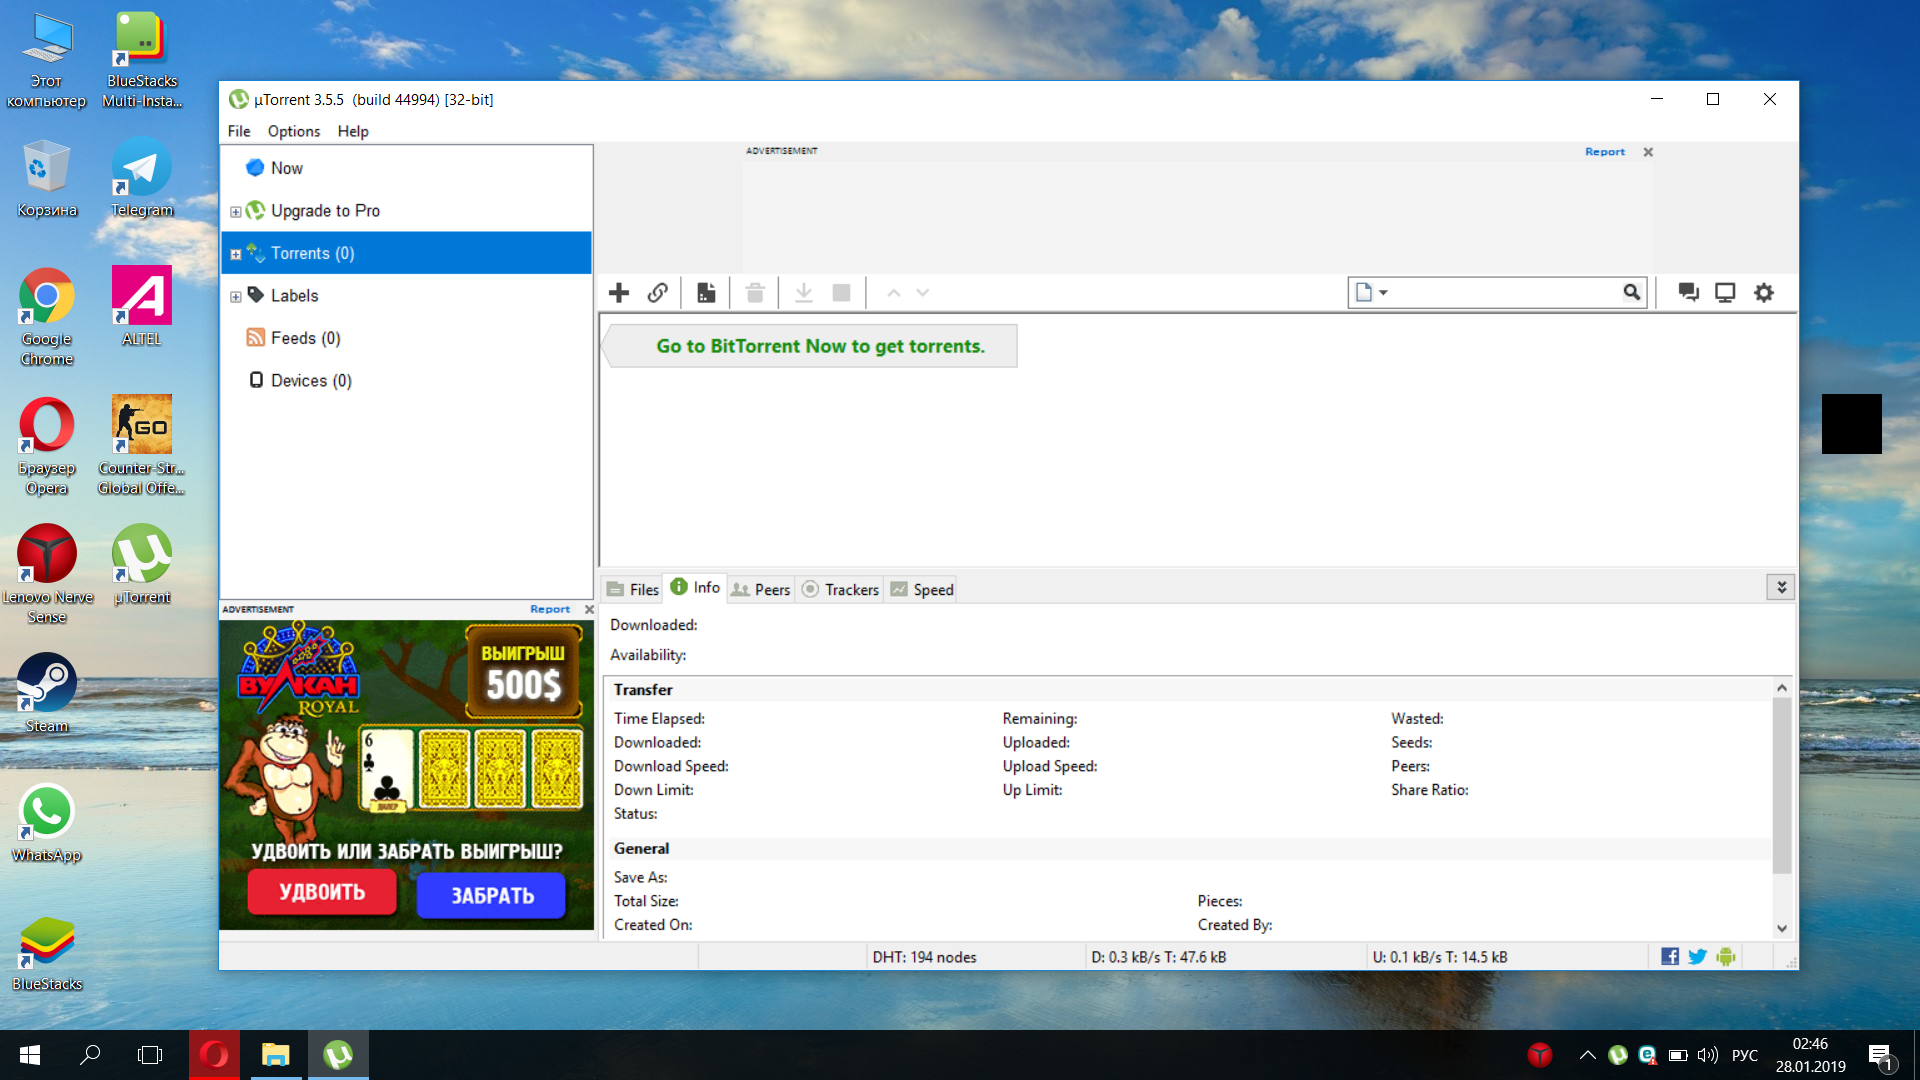Screen dimensions: 1920x1080
Task: Select WhatsApp desktop shortcut
Action: (x=47, y=823)
